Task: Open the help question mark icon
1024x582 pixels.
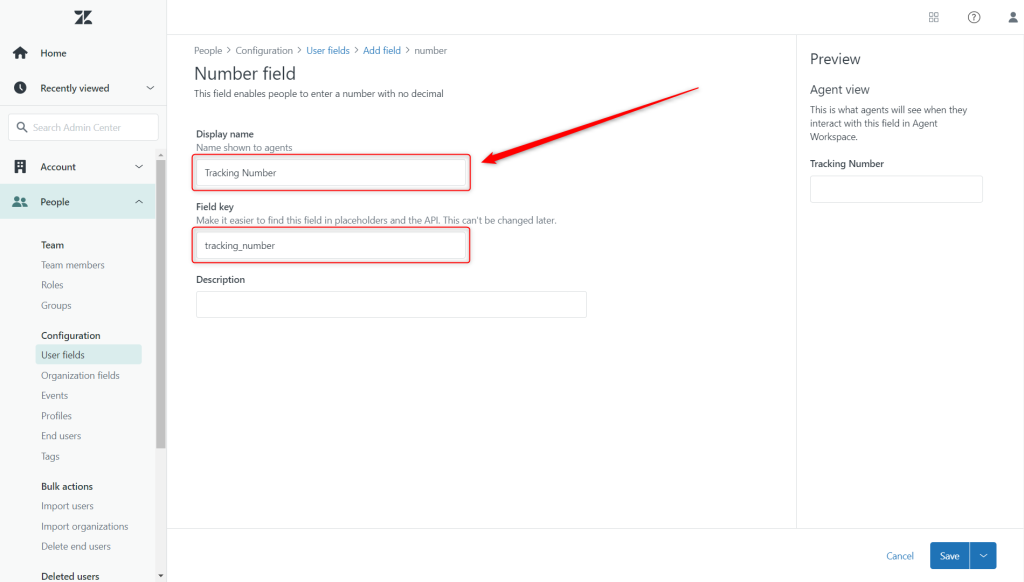Action: (x=974, y=17)
